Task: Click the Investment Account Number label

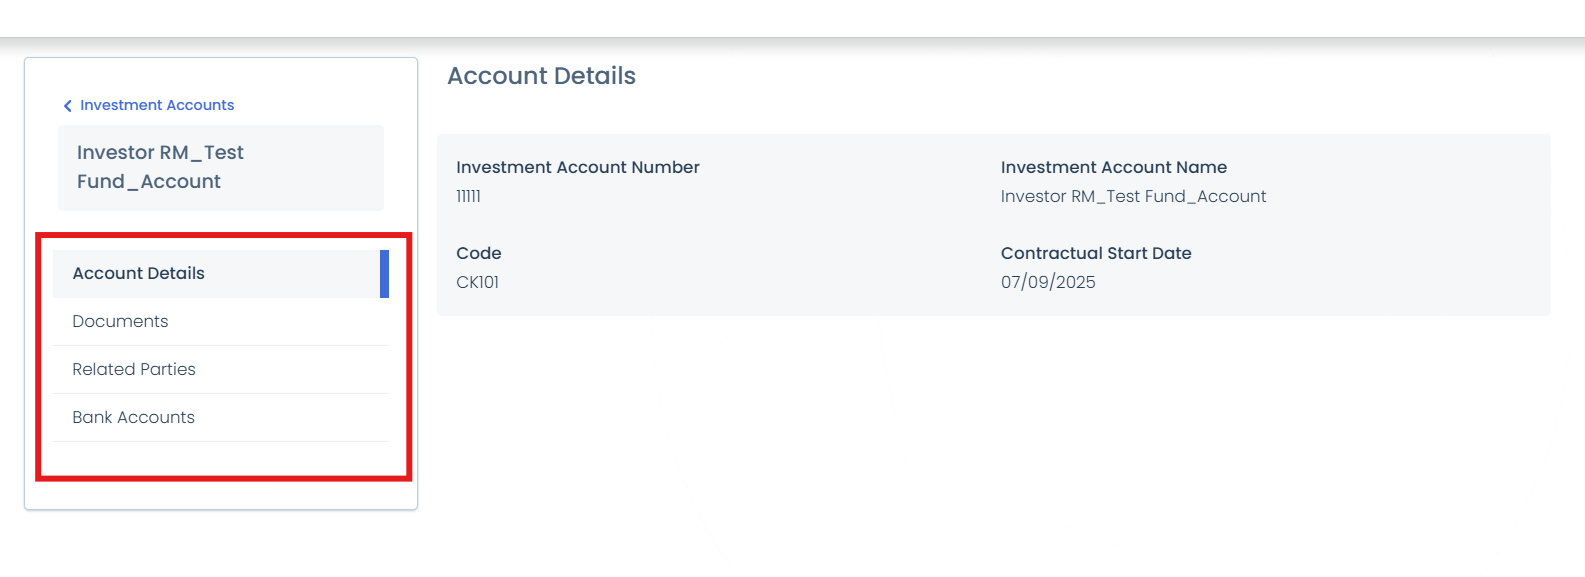Action: coord(578,167)
